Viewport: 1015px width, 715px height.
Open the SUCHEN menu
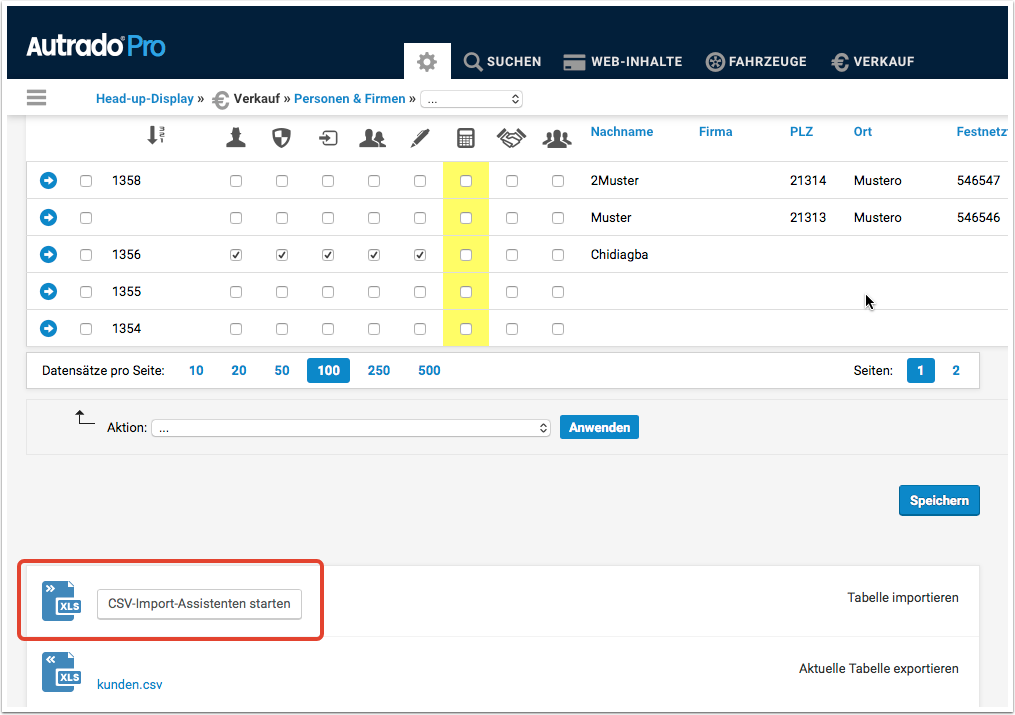click(x=502, y=62)
